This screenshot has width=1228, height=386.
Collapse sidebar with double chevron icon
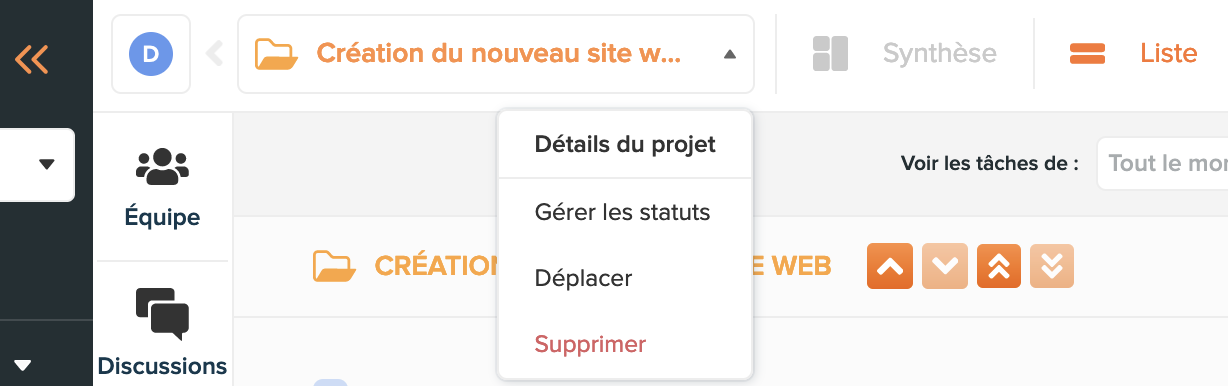click(x=31, y=59)
